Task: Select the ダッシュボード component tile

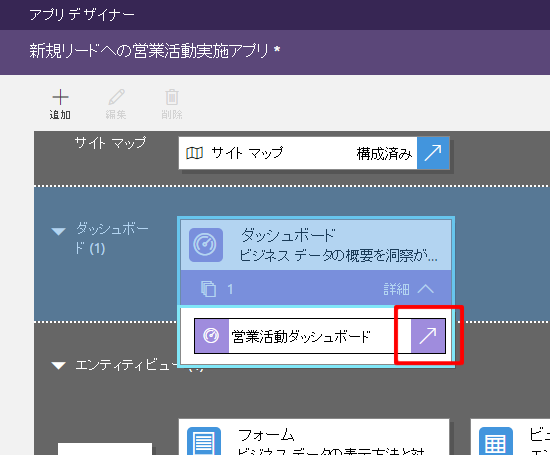Action: click(x=316, y=245)
